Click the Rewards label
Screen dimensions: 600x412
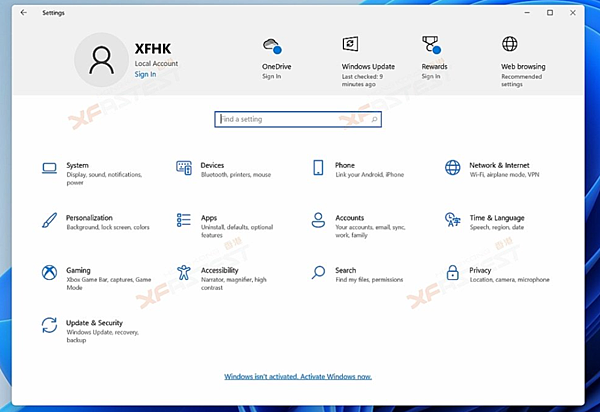[x=434, y=67]
